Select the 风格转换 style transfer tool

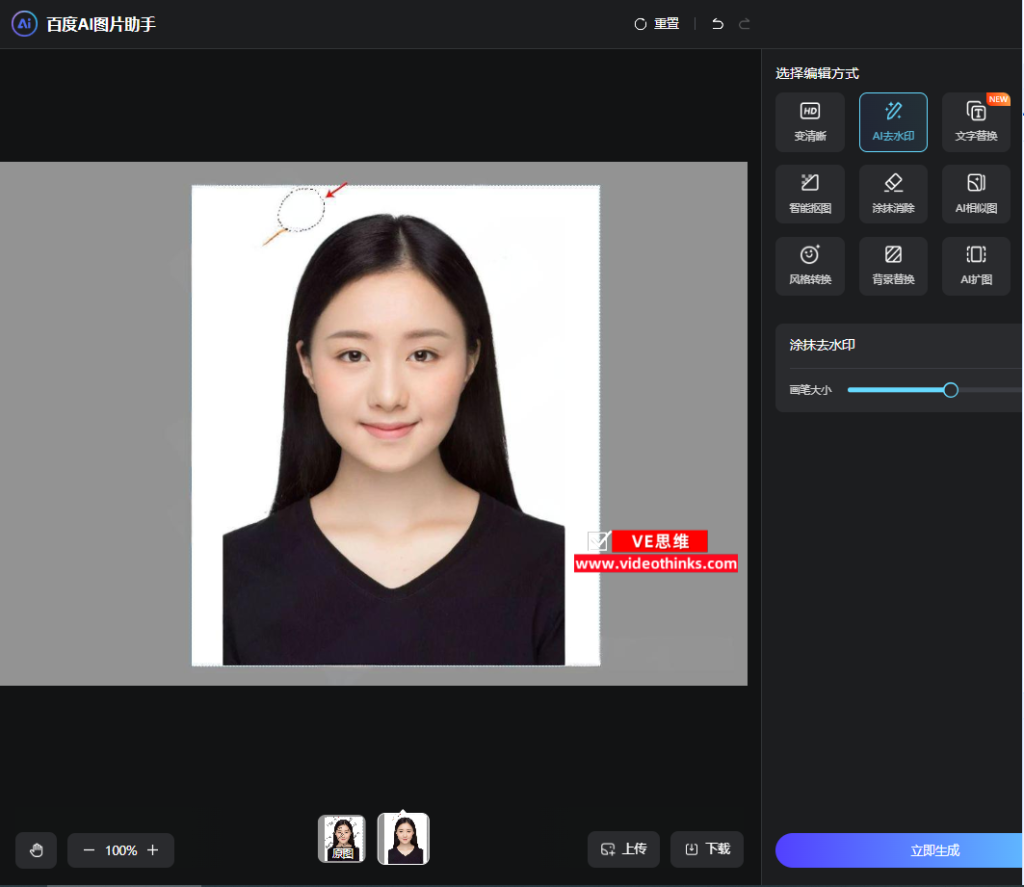(810, 266)
